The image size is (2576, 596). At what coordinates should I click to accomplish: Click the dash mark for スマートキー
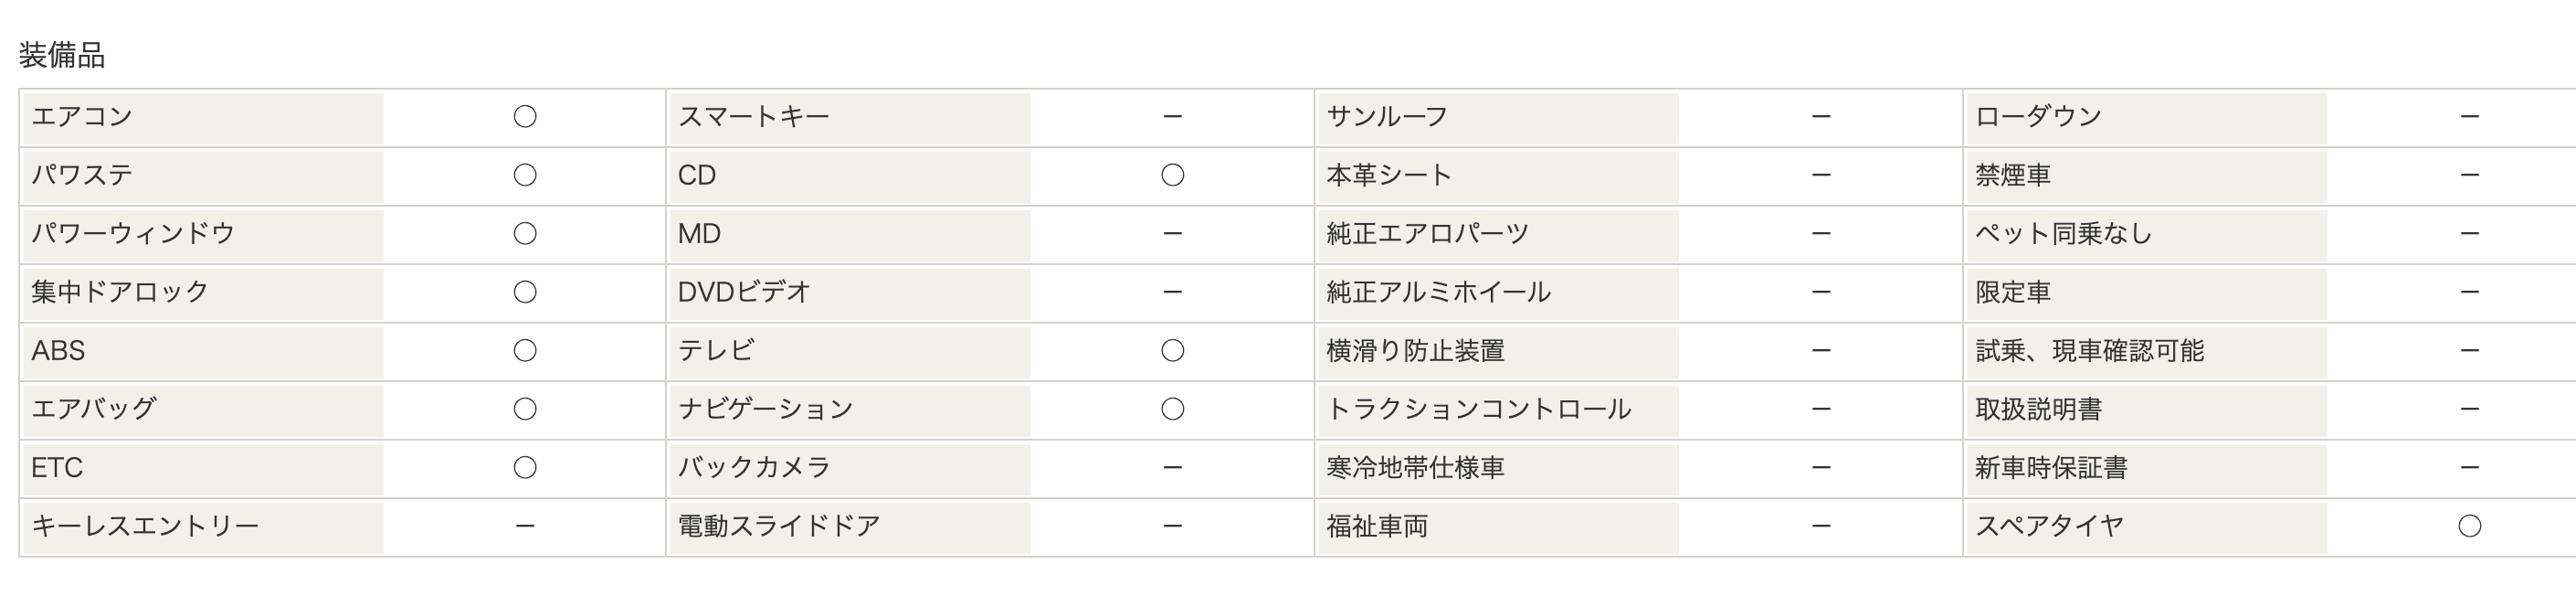[1173, 117]
